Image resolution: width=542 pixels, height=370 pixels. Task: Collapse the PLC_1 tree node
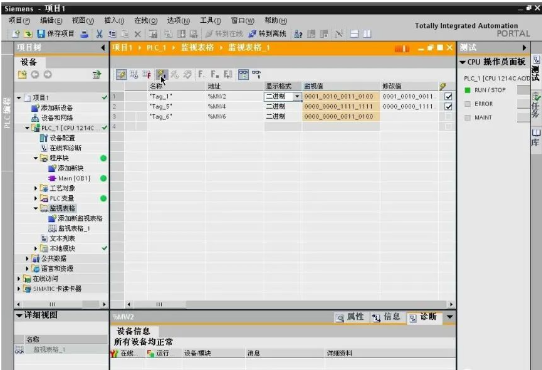pos(27,128)
